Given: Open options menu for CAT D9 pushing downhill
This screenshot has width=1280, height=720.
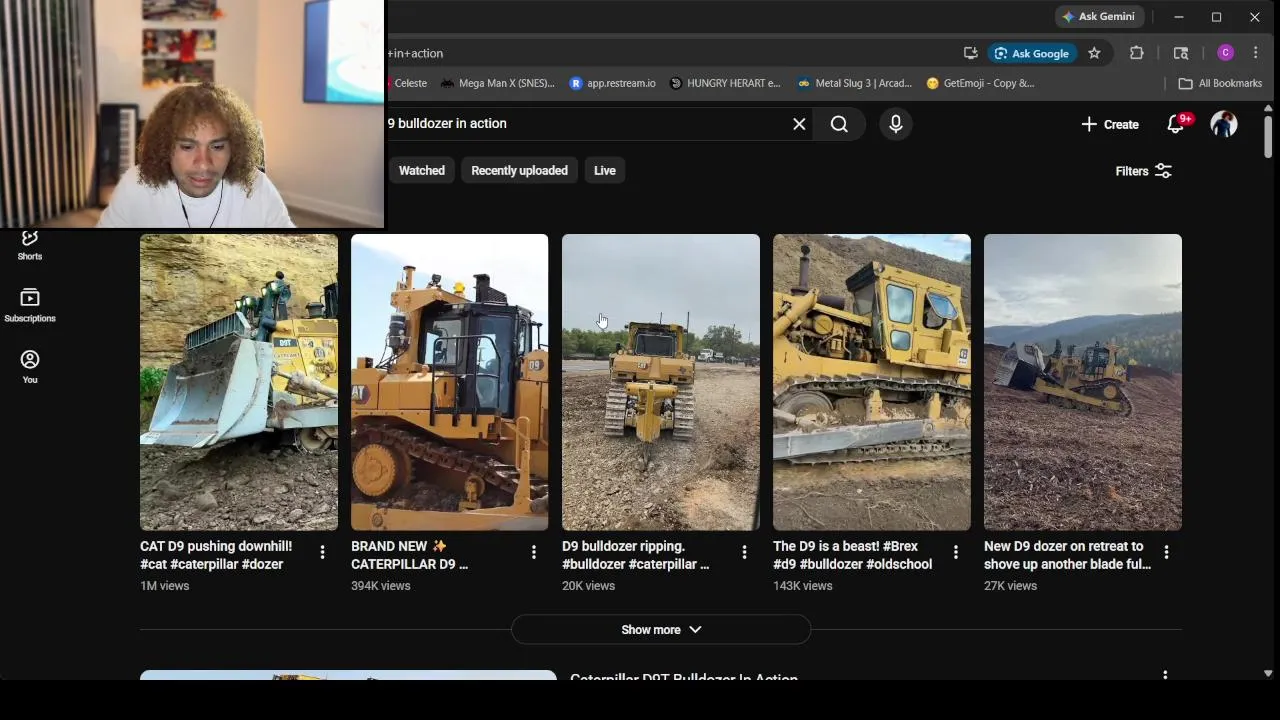Looking at the screenshot, I should [322, 552].
